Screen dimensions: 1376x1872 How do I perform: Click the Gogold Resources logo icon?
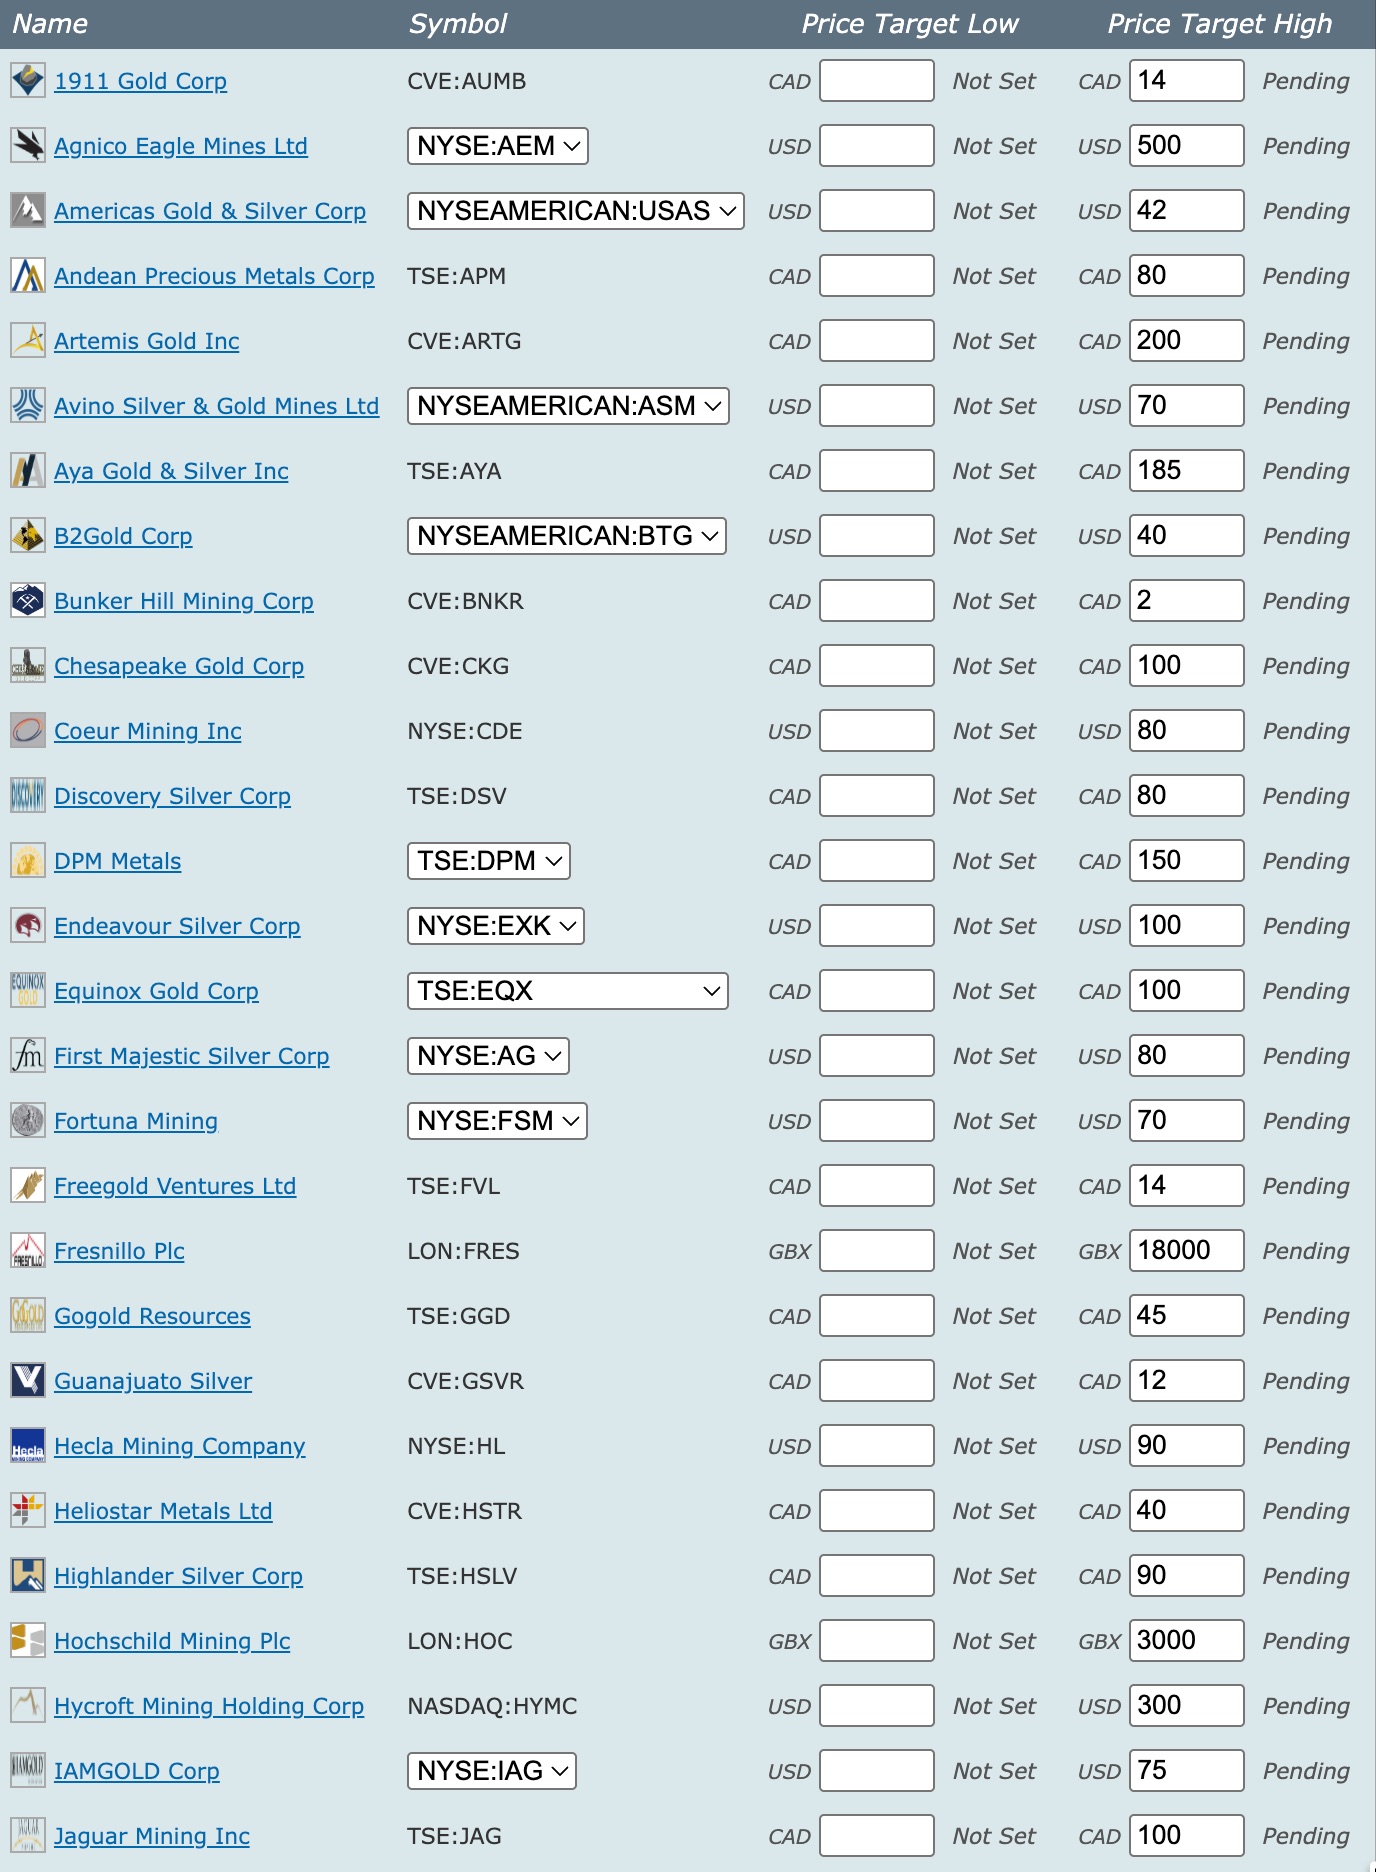coord(28,1316)
